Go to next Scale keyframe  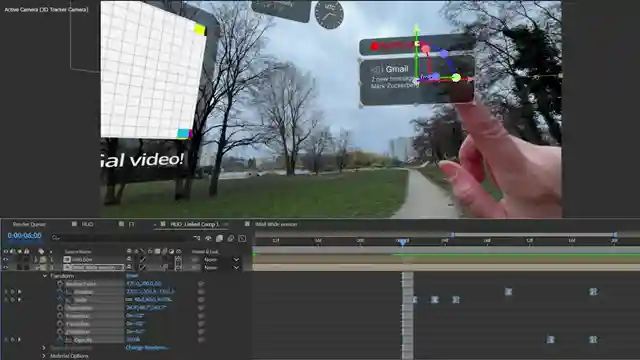[19, 300]
